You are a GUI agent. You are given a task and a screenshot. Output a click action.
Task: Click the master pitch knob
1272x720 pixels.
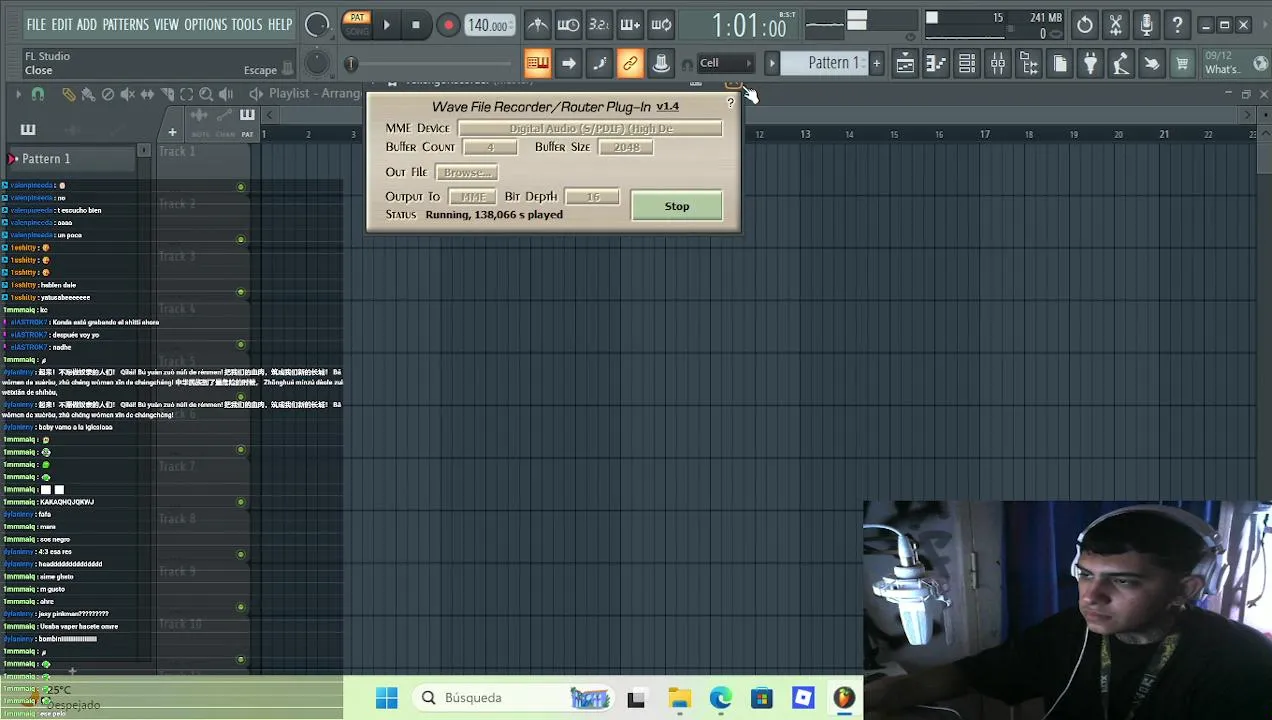click(x=317, y=64)
